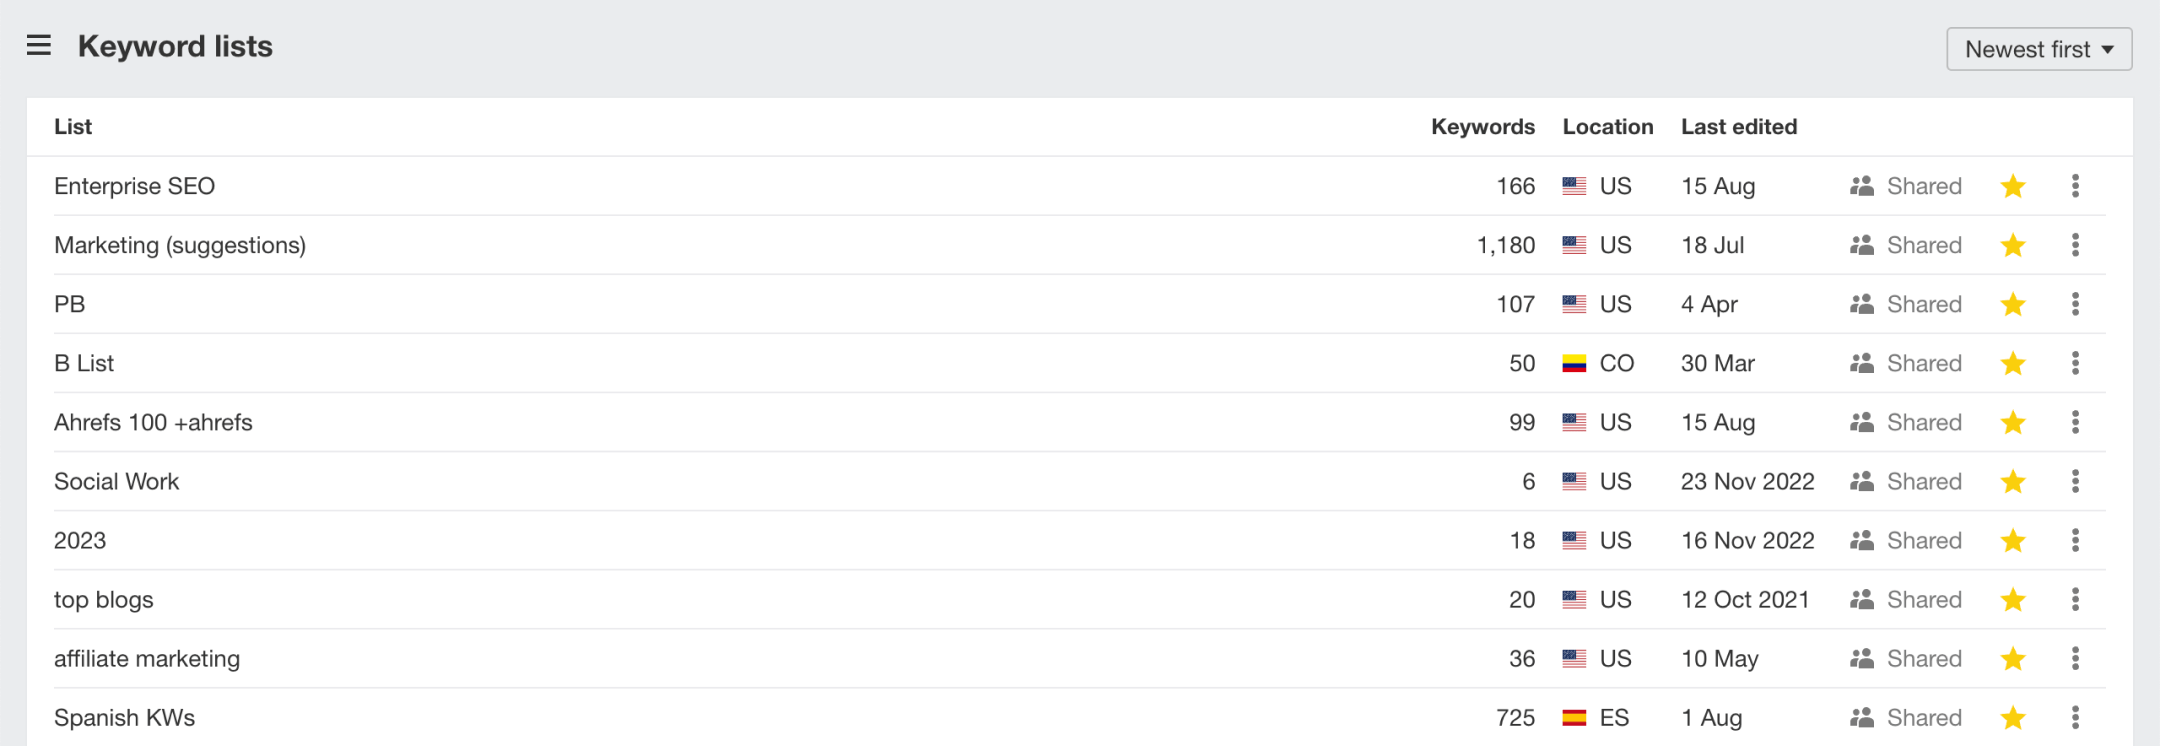This screenshot has width=2160, height=746.
Task: Toggle the yellow star on top blogs
Action: [2013, 599]
